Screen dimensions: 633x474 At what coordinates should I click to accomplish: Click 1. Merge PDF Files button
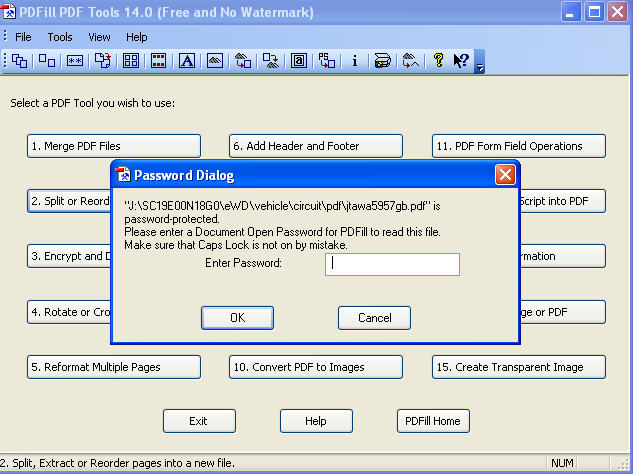114,146
